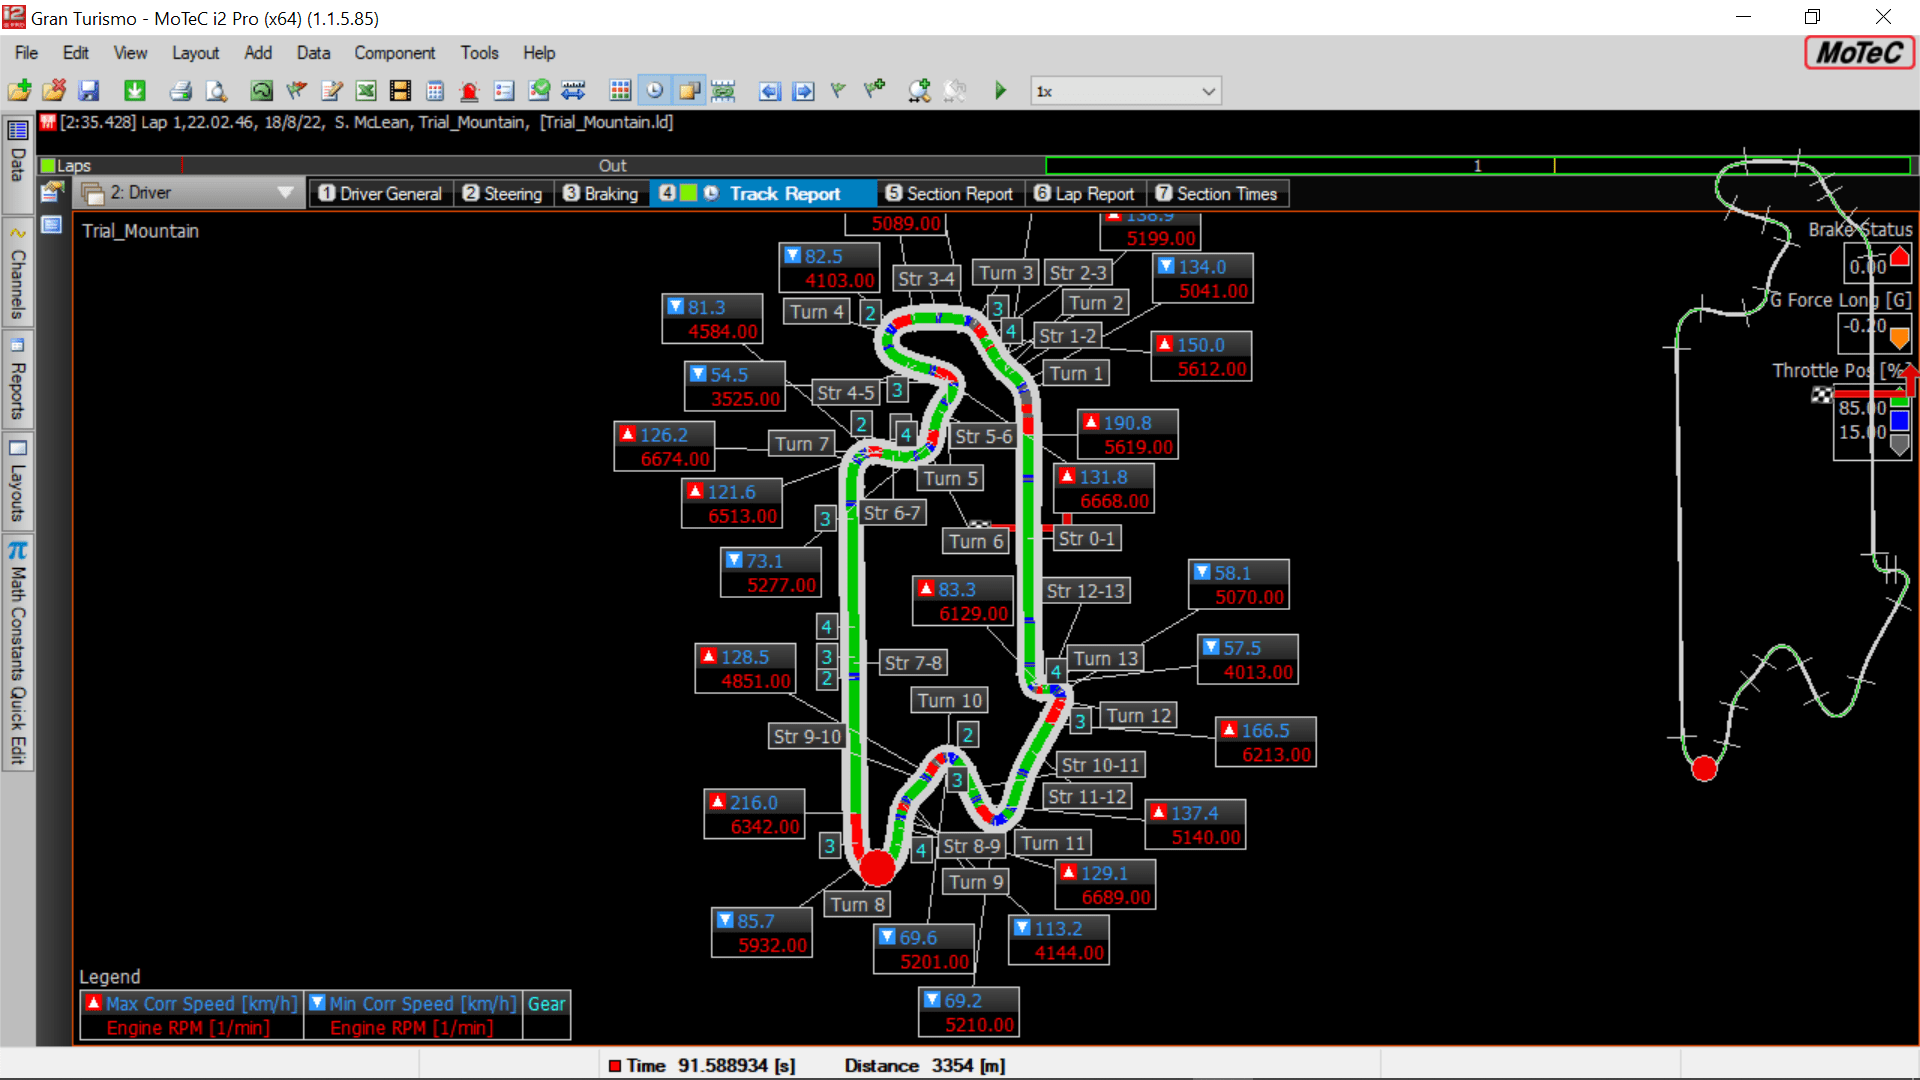Click the green oscilloscope graph icon
1920x1080 pixels.
(x=262, y=91)
